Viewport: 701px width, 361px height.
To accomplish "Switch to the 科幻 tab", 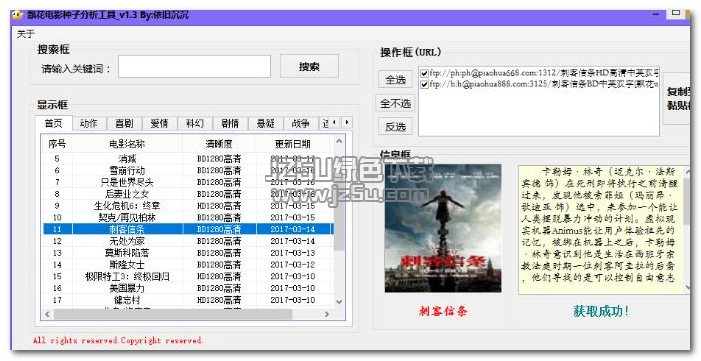I will [194, 123].
